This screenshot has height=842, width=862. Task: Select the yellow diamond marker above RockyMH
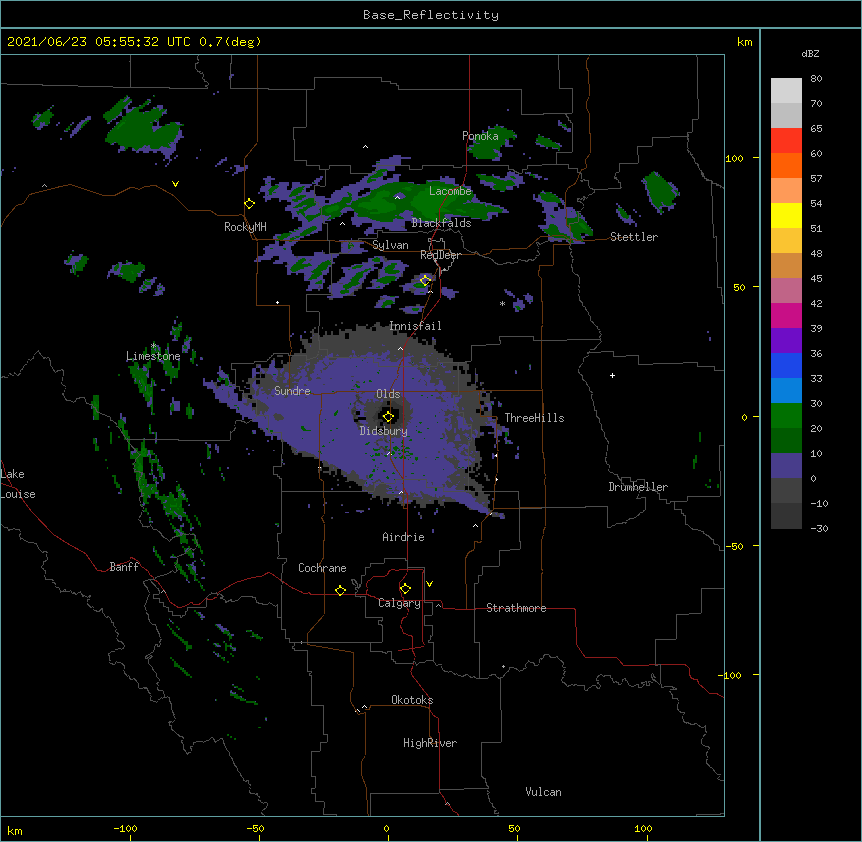(x=249, y=204)
